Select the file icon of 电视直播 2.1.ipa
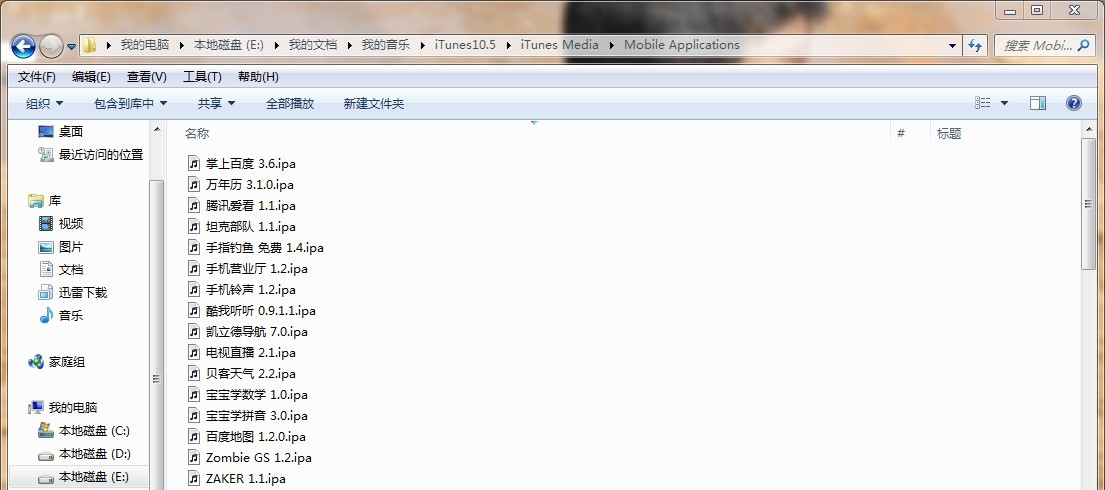The height and width of the screenshot is (490, 1105). tap(194, 352)
